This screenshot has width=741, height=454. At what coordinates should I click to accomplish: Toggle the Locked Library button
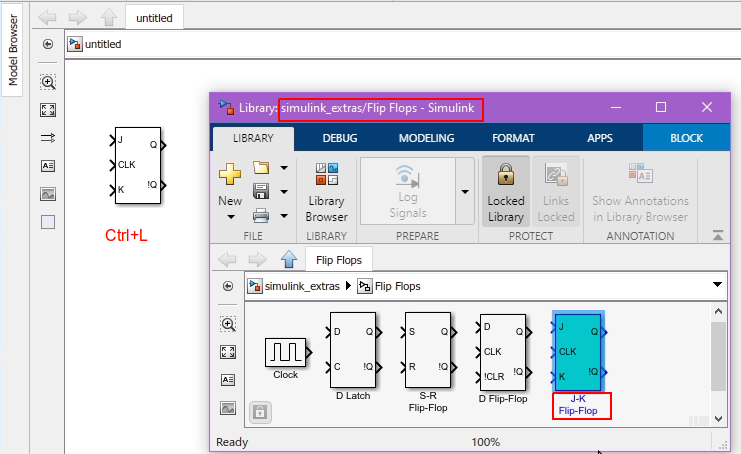click(x=506, y=193)
